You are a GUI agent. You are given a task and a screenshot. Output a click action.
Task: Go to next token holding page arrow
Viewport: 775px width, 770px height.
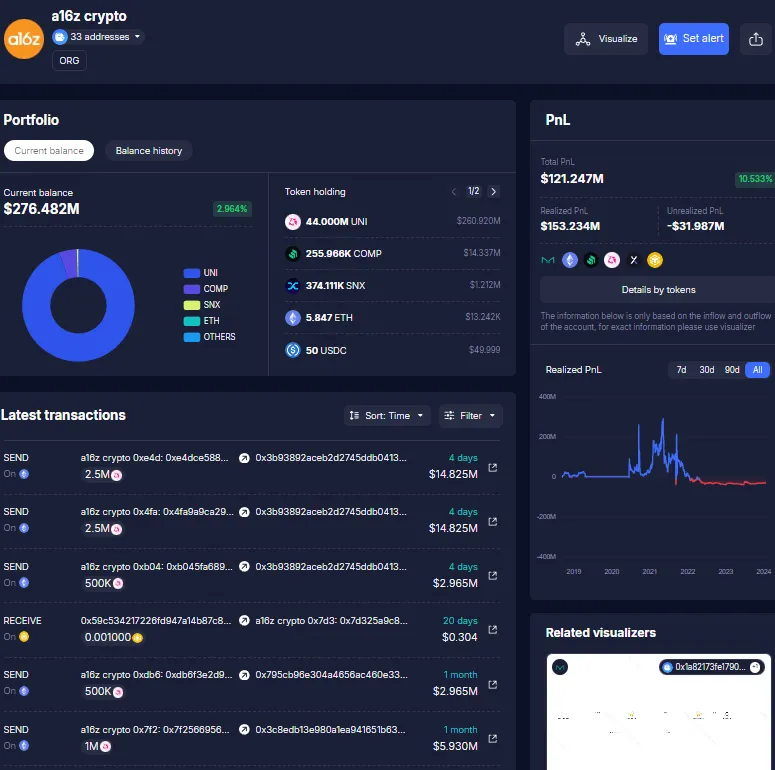(494, 191)
